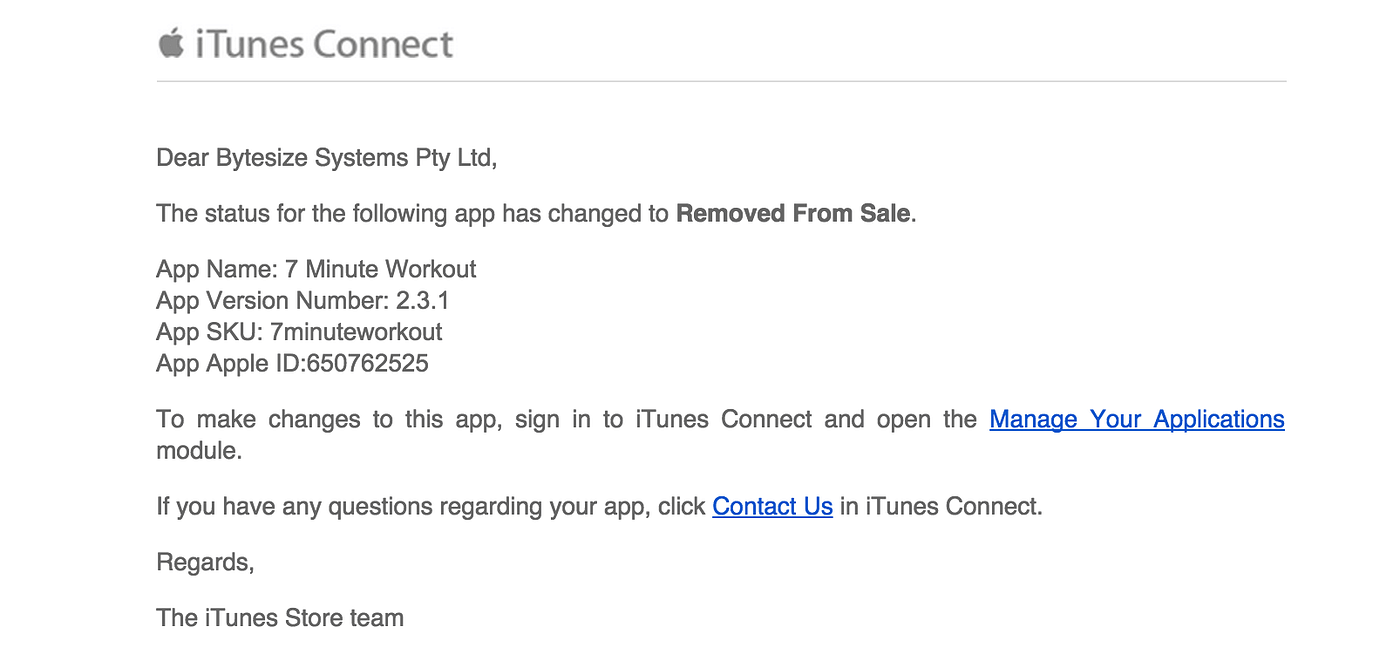Viewport: 1400px width, 663px height.
Task: Click the App Apple ID 650762525 line
Action: click(292, 363)
